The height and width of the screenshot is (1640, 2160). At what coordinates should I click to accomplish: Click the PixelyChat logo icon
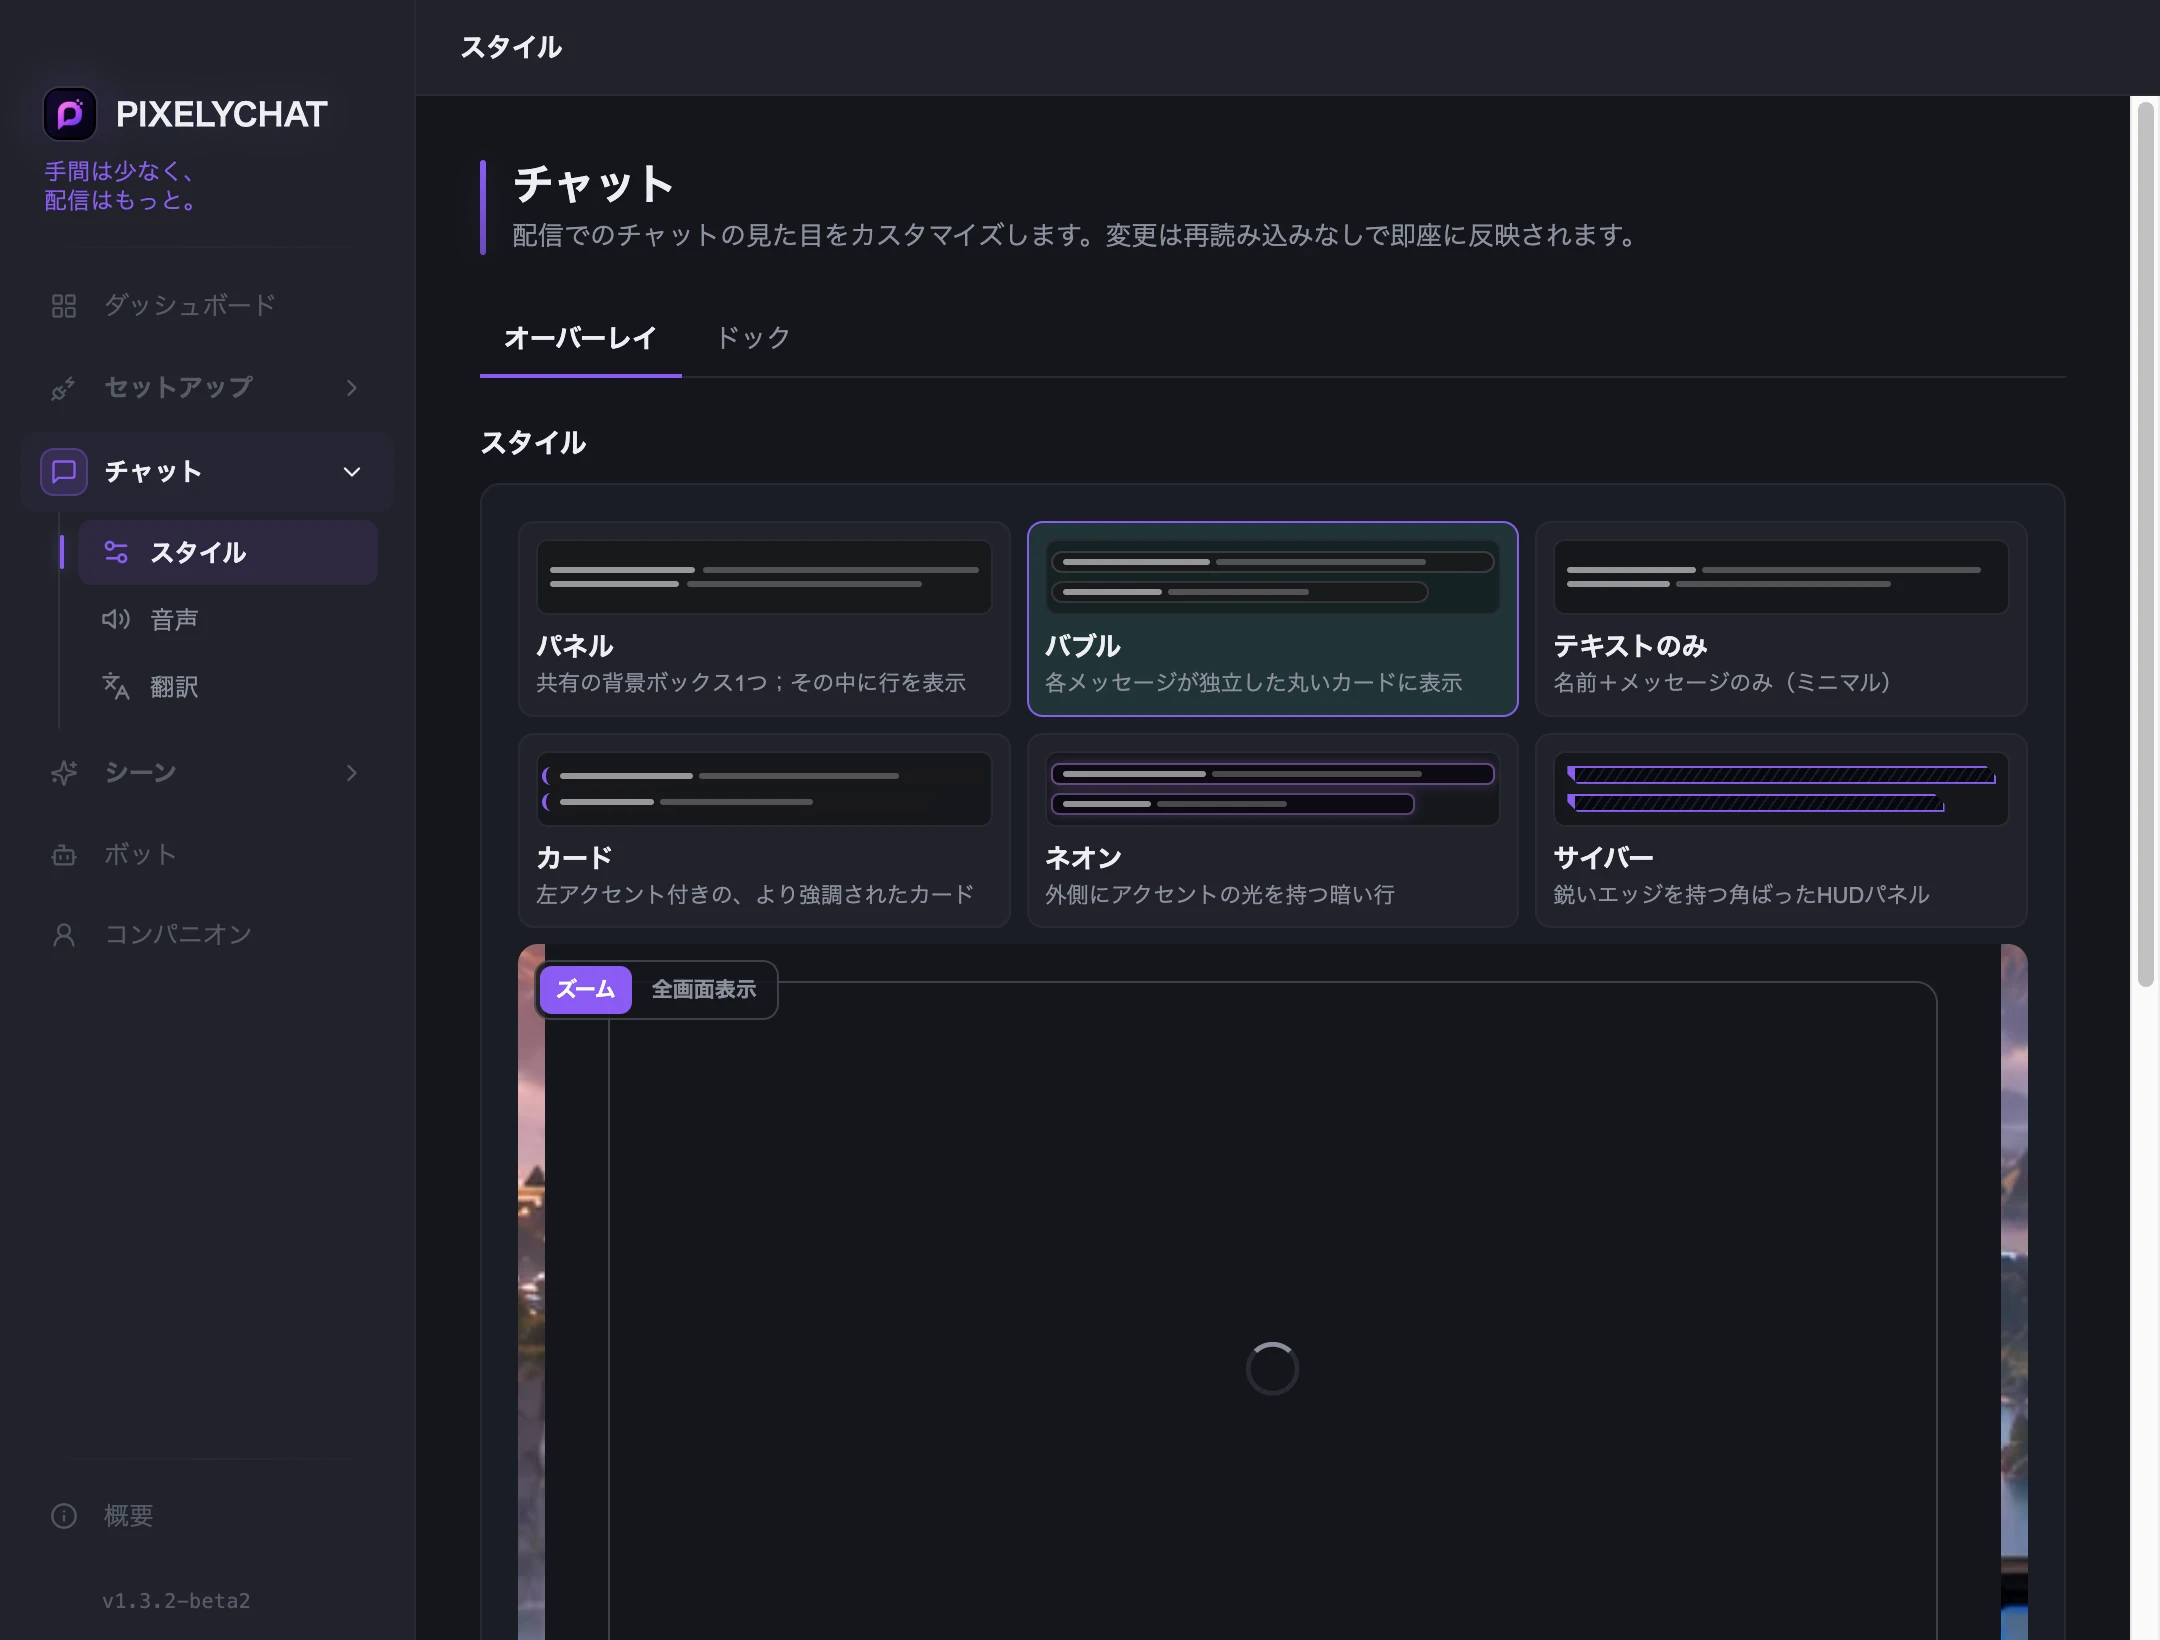tap(70, 114)
